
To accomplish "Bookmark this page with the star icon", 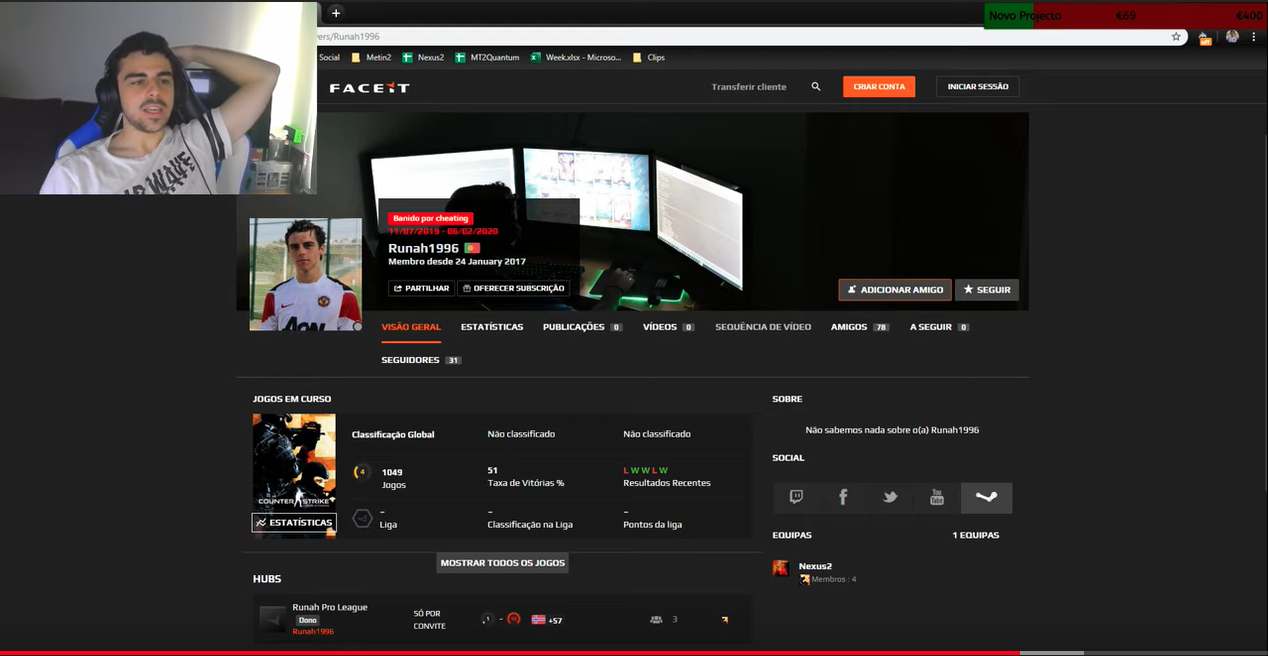I will [x=1176, y=36].
